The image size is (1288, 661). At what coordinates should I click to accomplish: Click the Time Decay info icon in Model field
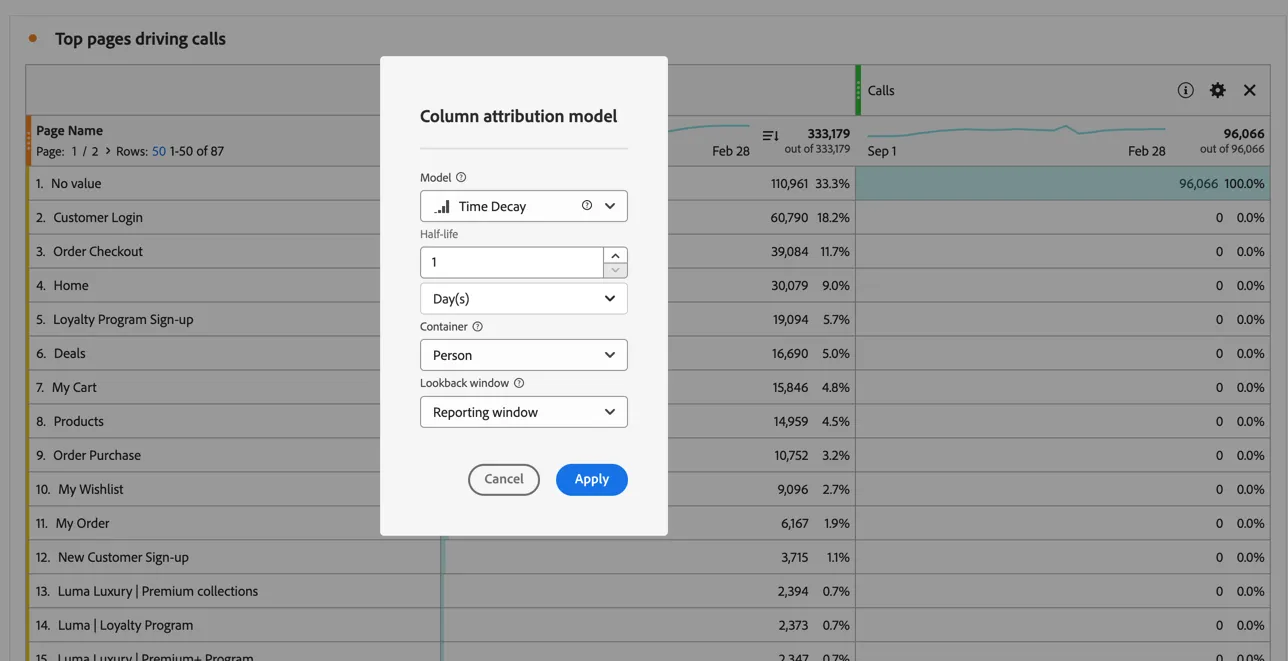pos(587,205)
